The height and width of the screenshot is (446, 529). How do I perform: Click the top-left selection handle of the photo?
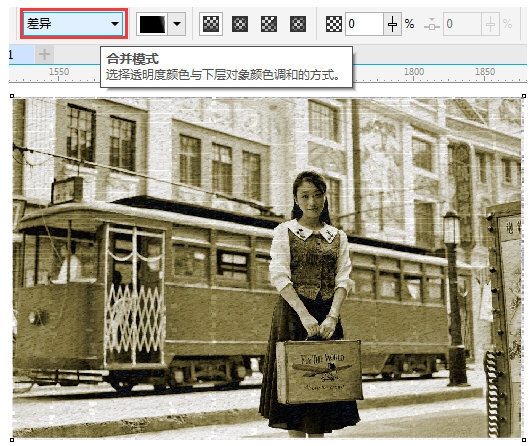tap(12, 96)
